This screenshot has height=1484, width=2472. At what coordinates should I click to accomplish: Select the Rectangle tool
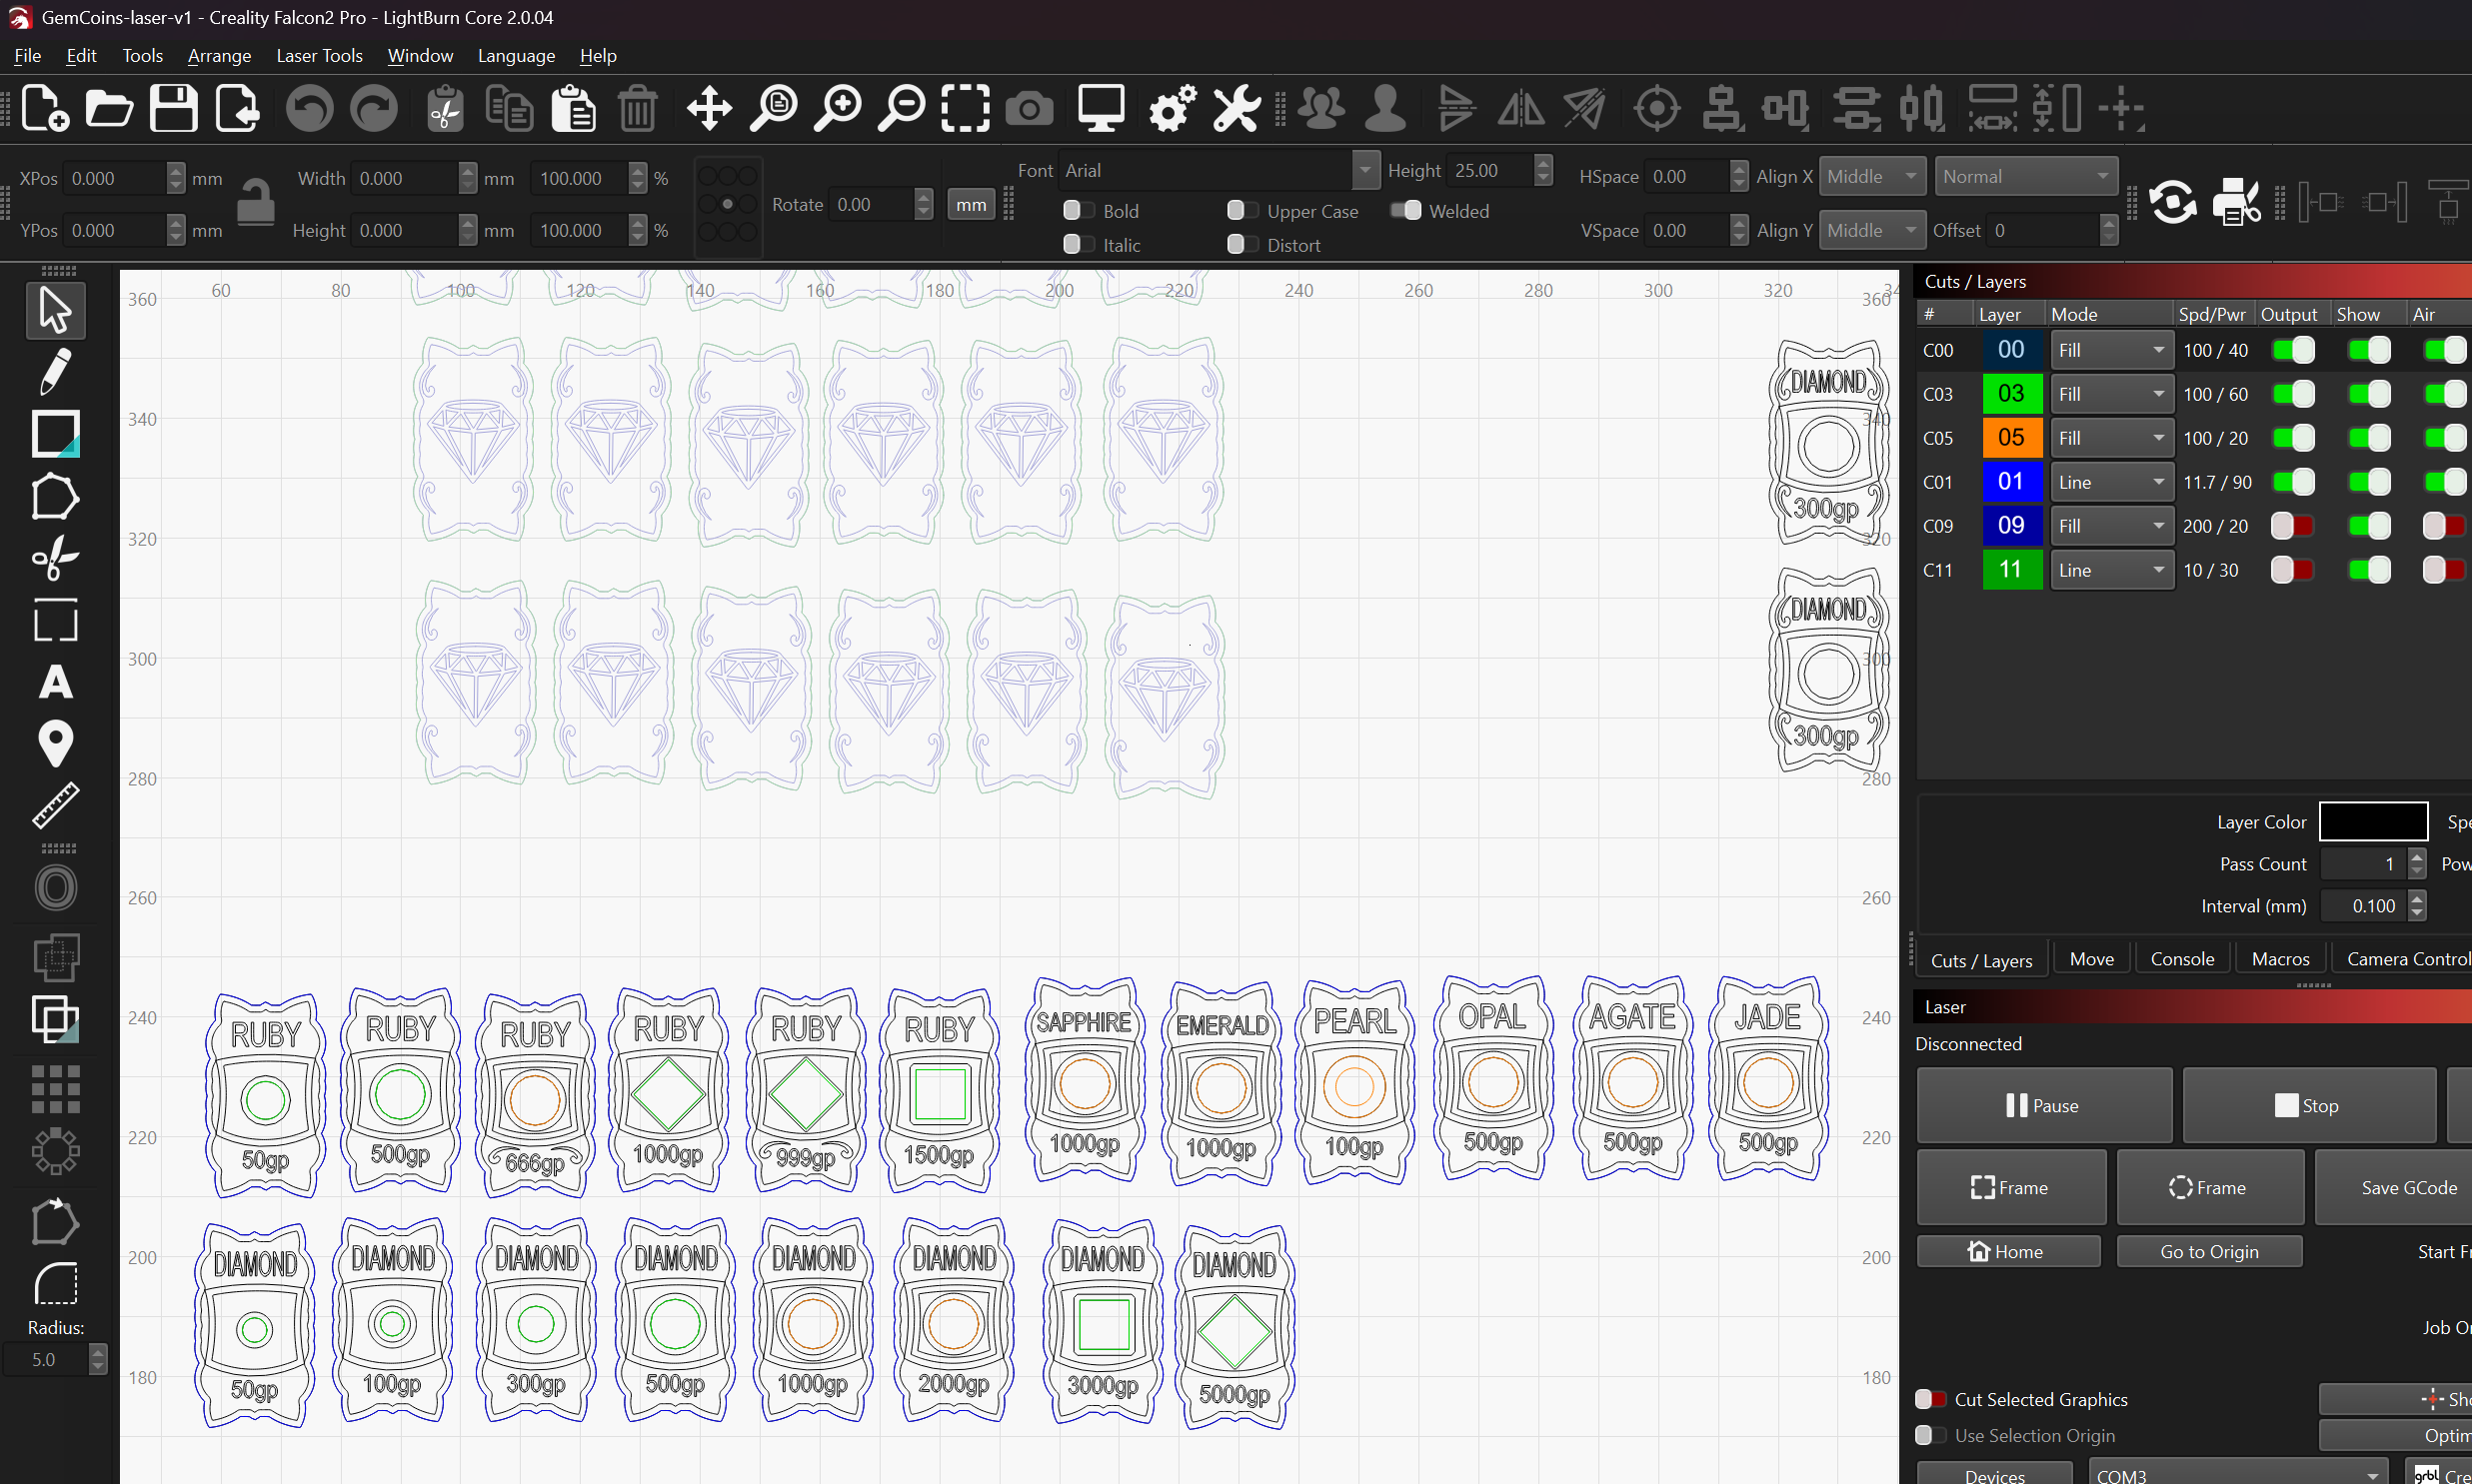[55, 434]
